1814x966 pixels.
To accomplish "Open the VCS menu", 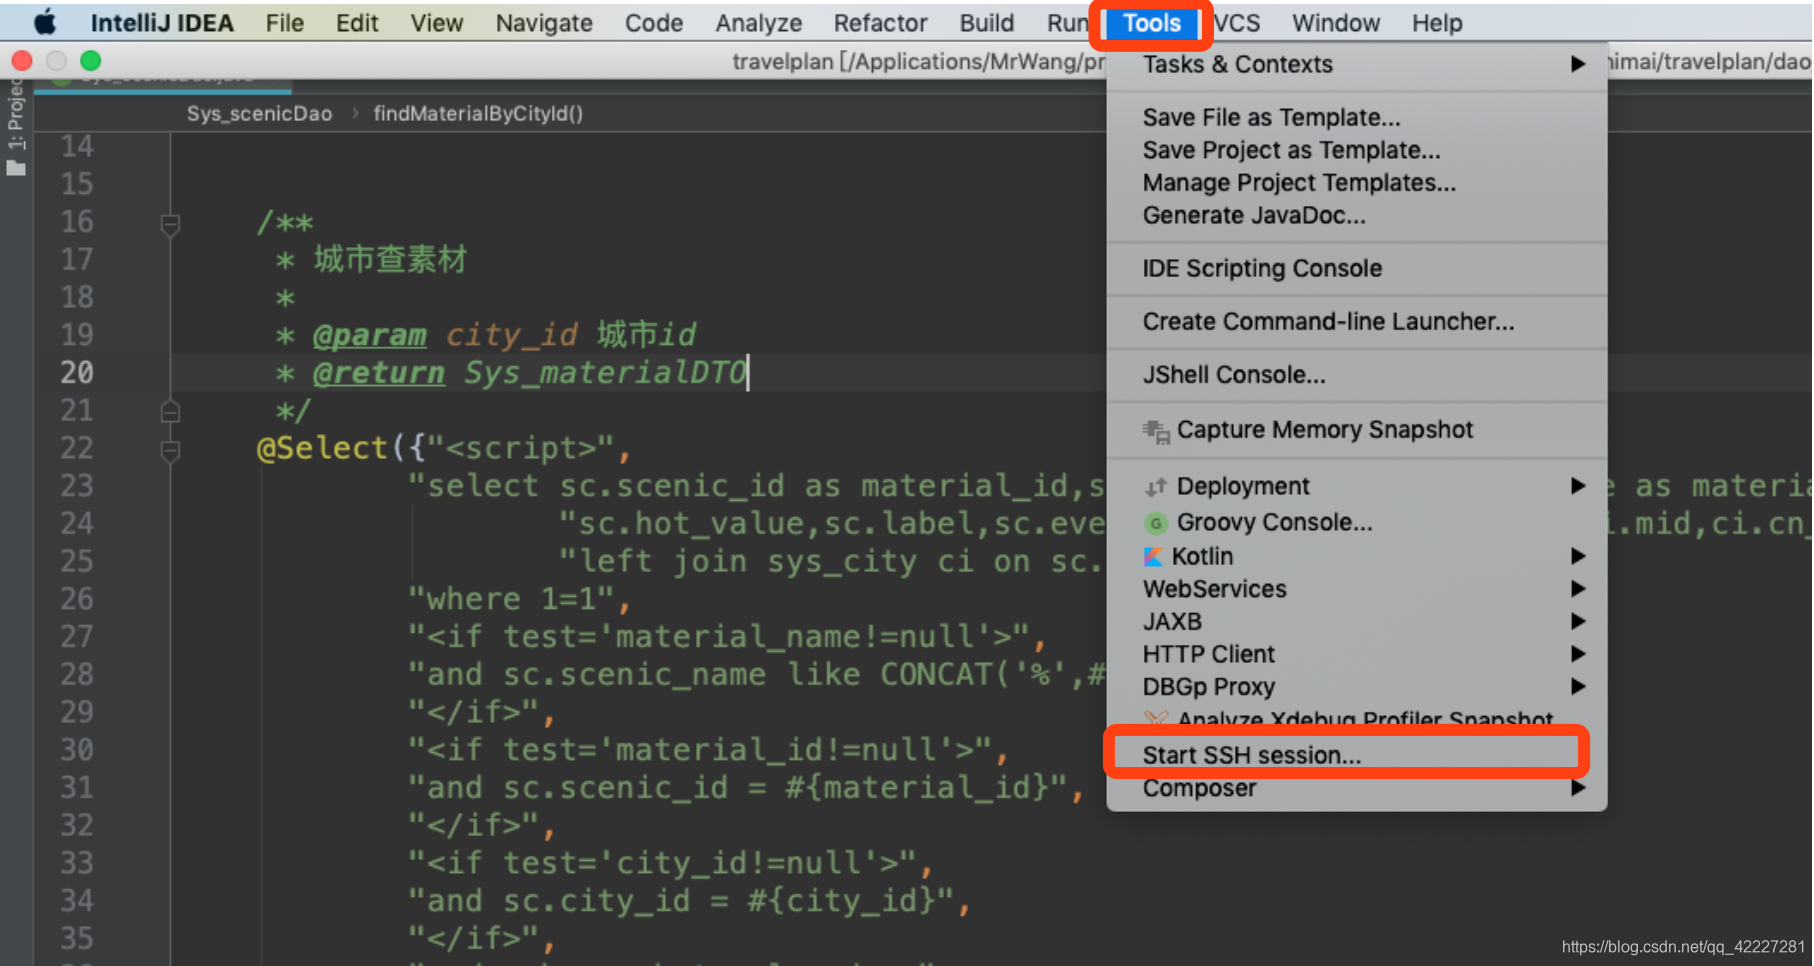I will click(1237, 22).
